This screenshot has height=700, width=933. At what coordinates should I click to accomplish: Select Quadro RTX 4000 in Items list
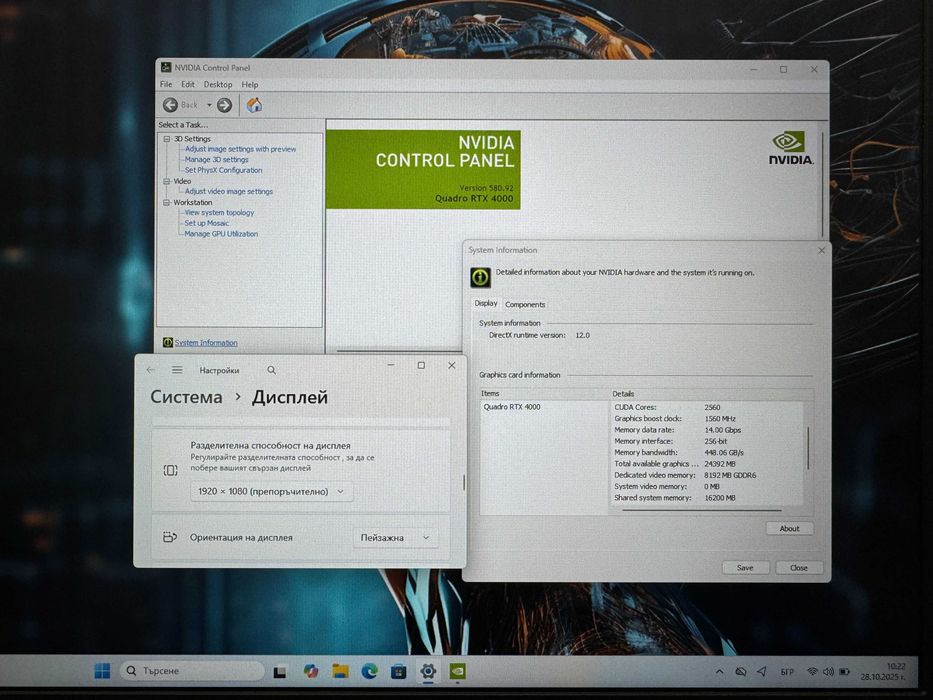512,407
